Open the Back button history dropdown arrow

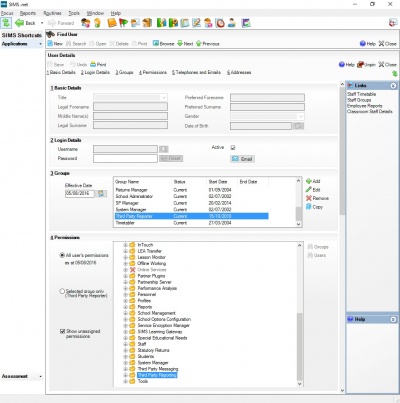point(42,23)
